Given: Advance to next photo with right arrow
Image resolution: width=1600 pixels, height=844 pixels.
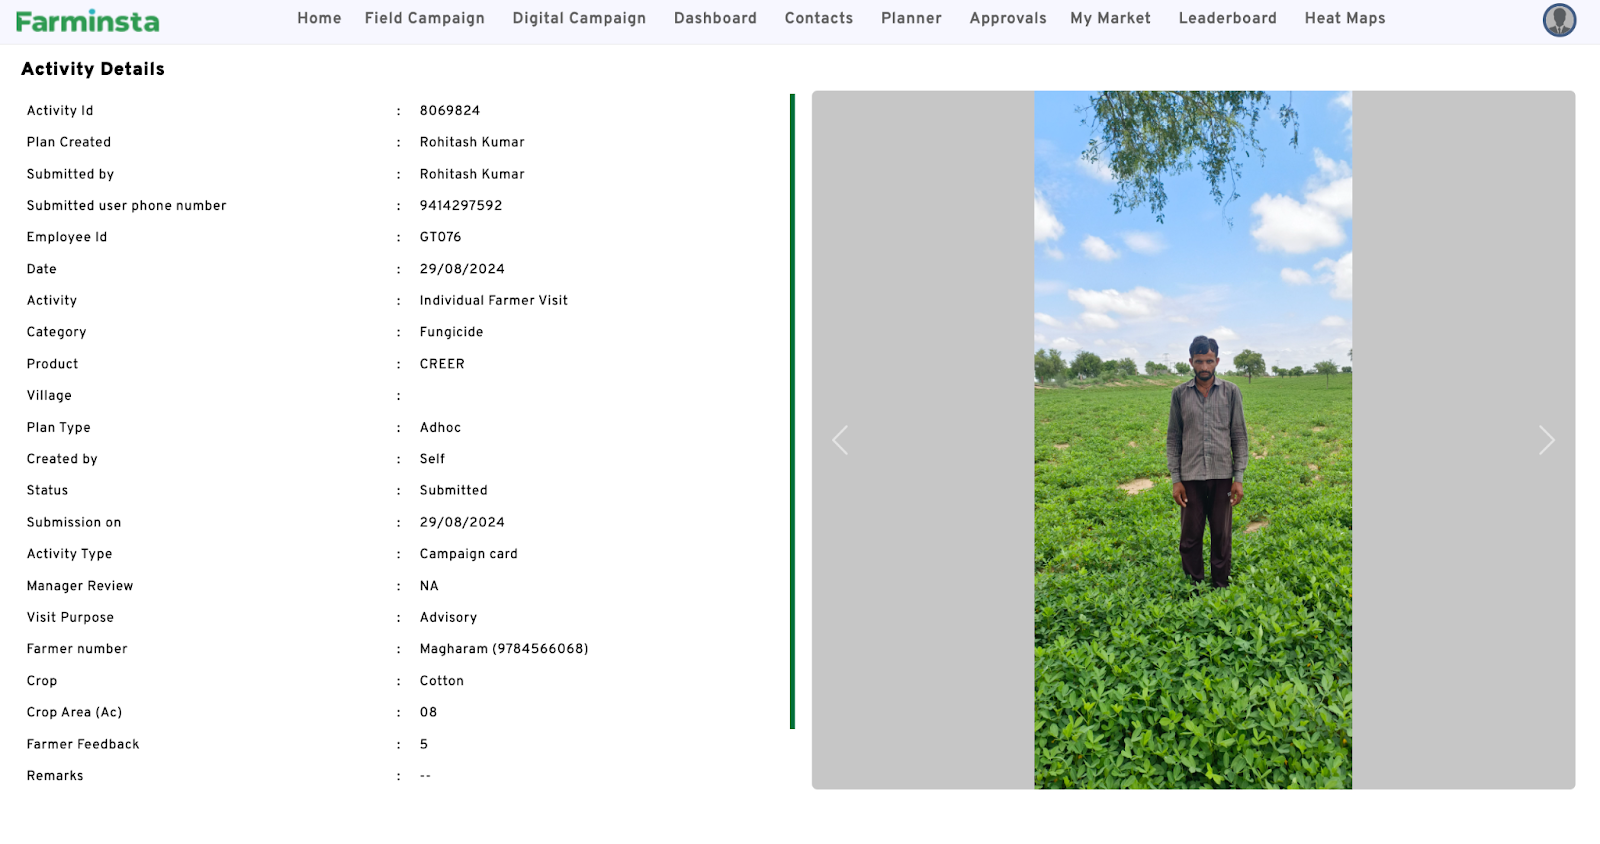Looking at the screenshot, I should point(1546,440).
